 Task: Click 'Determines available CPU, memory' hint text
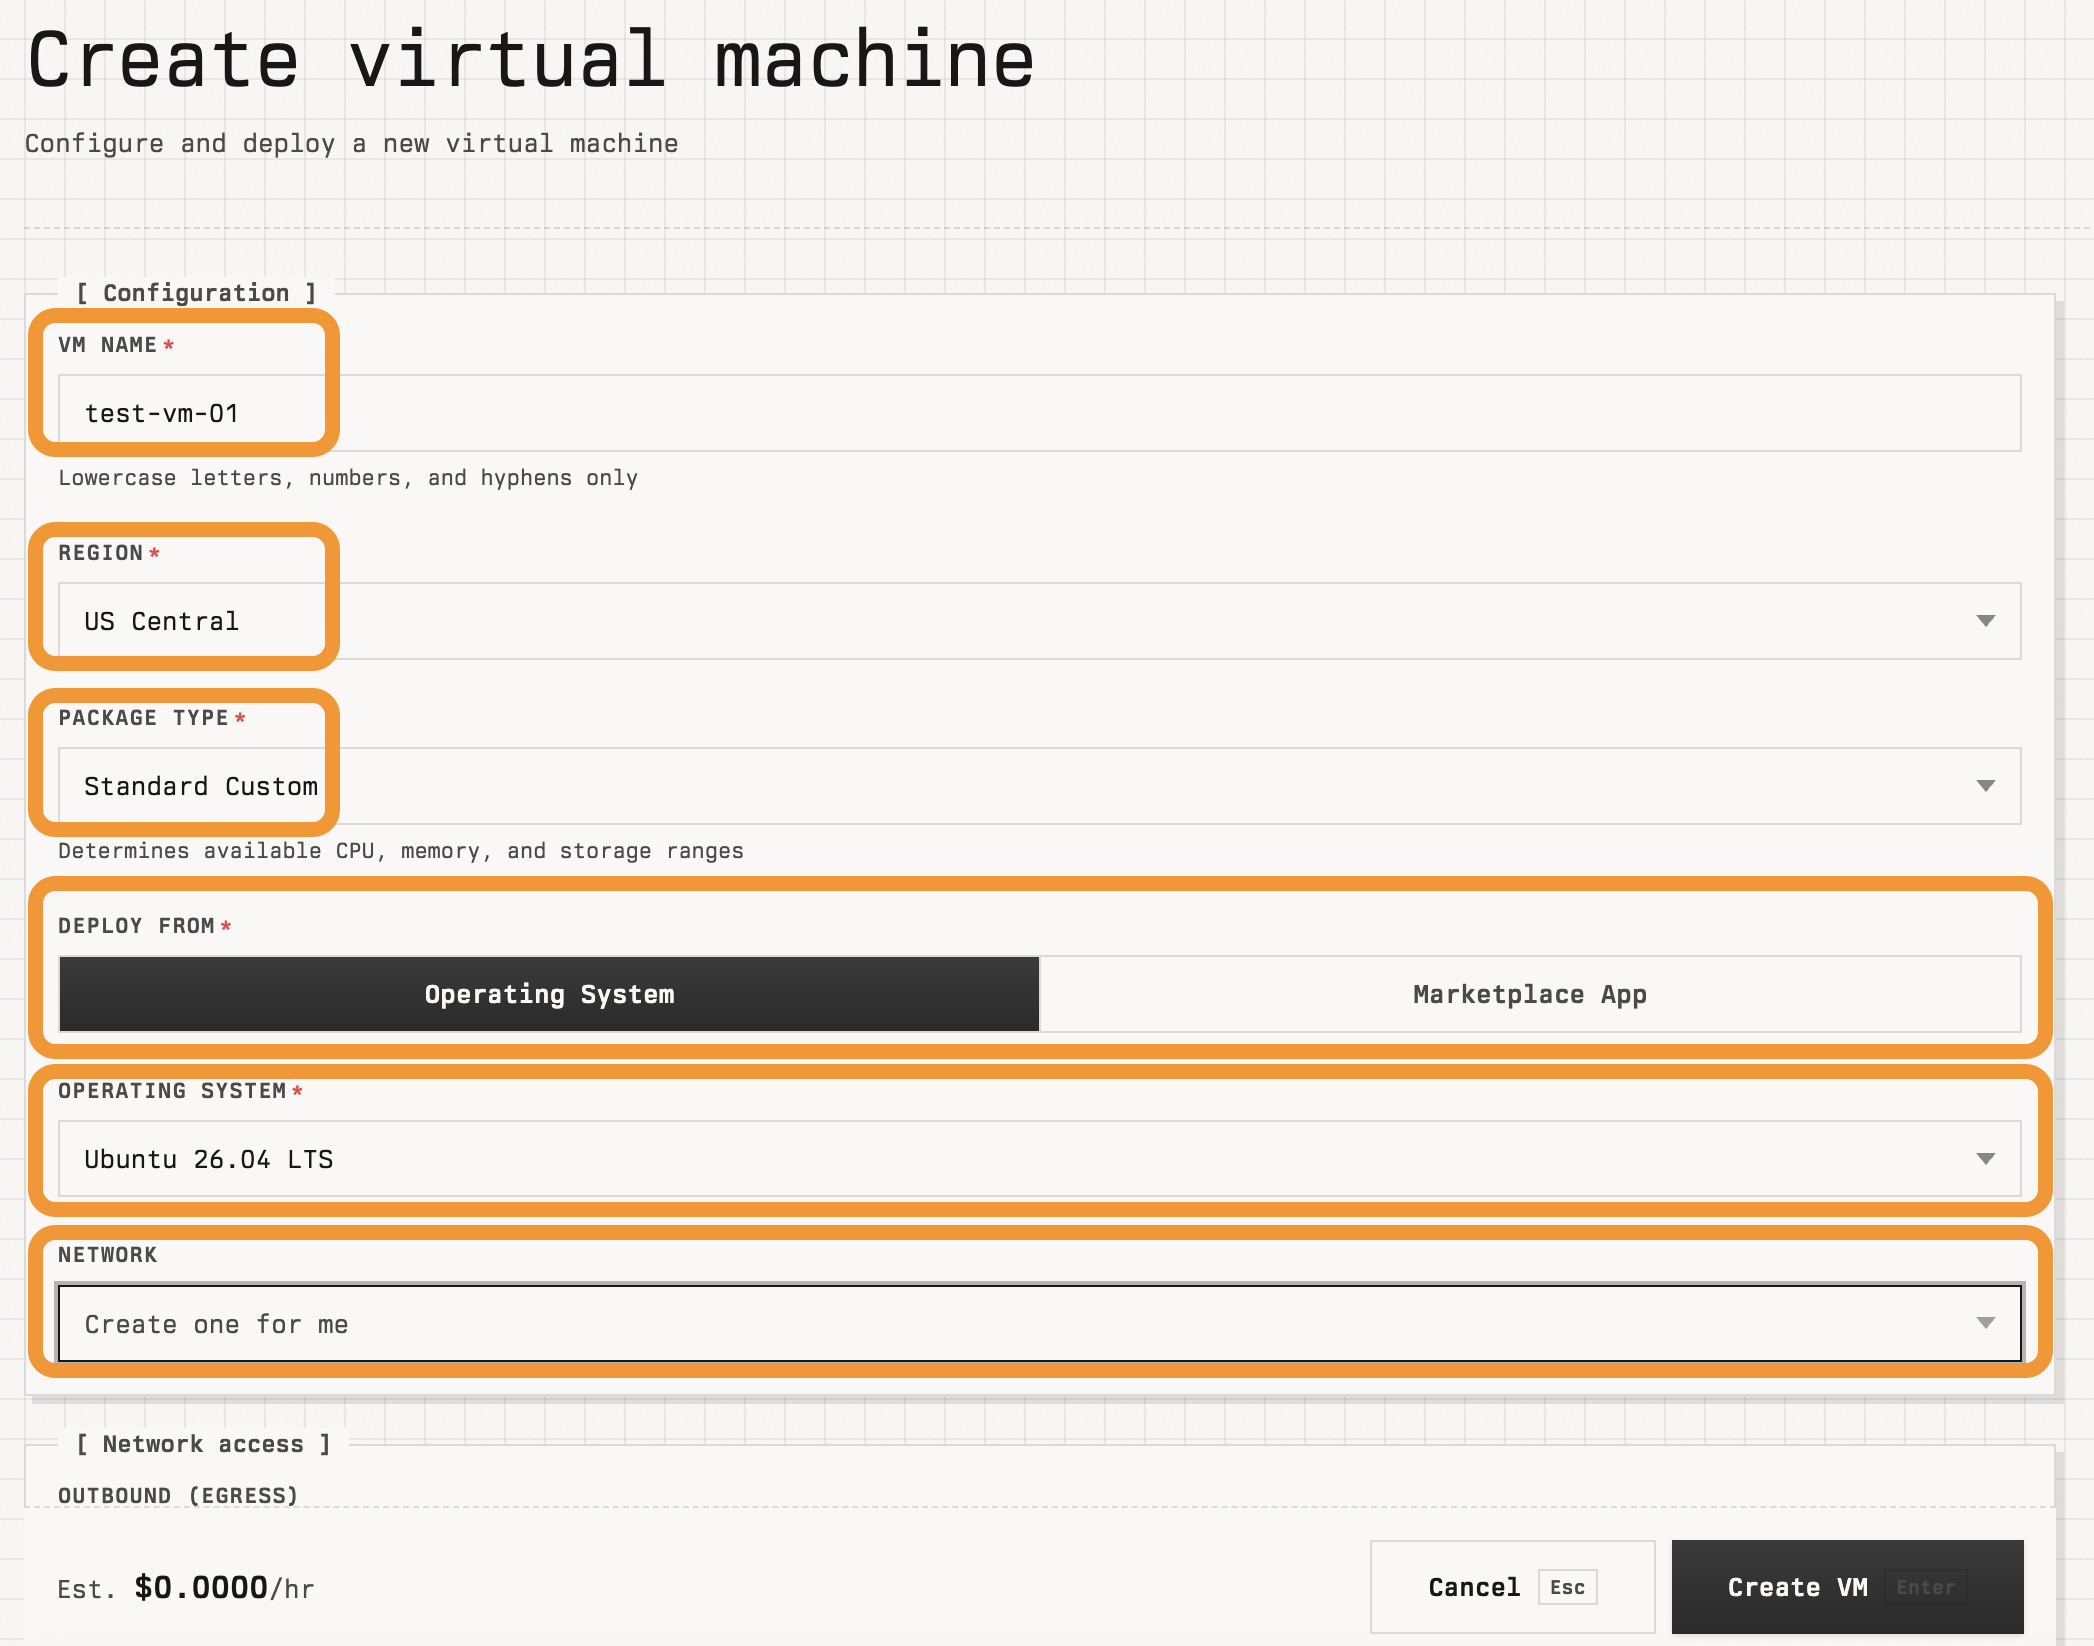click(401, 851)
